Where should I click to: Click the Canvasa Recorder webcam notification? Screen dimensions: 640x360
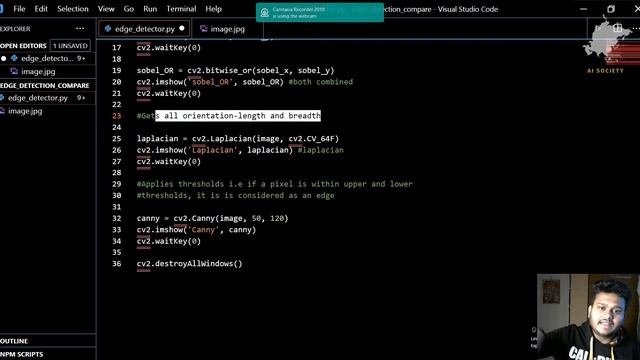[x=320, y=13]
